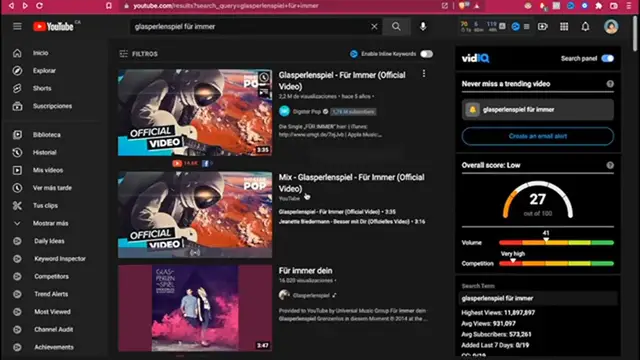Click the Most Viewed vidIQ icon
The height and width of the screenshot is (360, 640).
point(17,312)
